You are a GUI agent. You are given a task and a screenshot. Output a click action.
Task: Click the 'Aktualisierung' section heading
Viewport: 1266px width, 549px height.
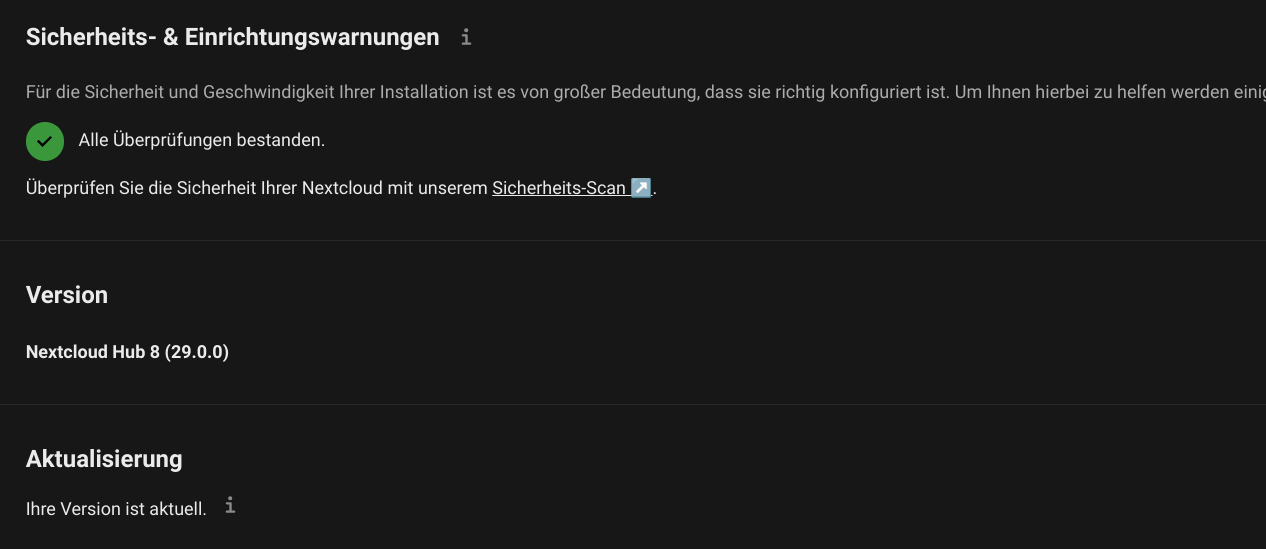click(104, 459)
